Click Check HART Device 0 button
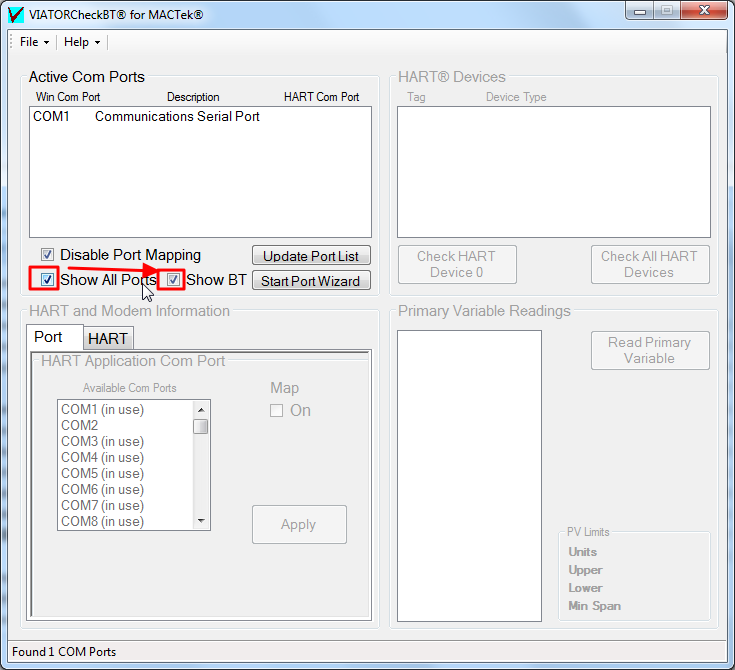The image size is (735, 670). pyautogui.click(x=457, y=264)
